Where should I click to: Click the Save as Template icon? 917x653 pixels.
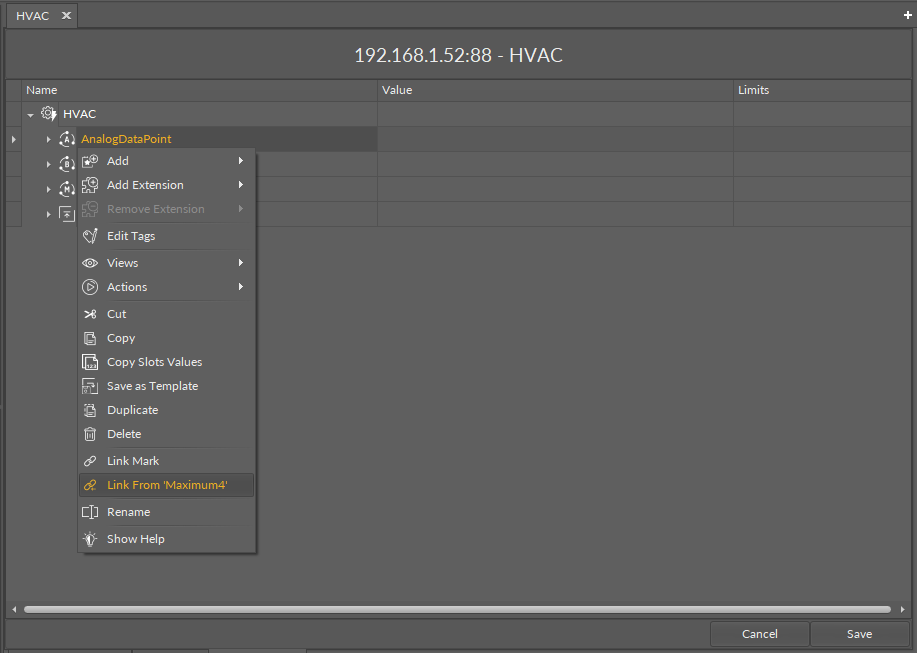(x=90, y=386)
